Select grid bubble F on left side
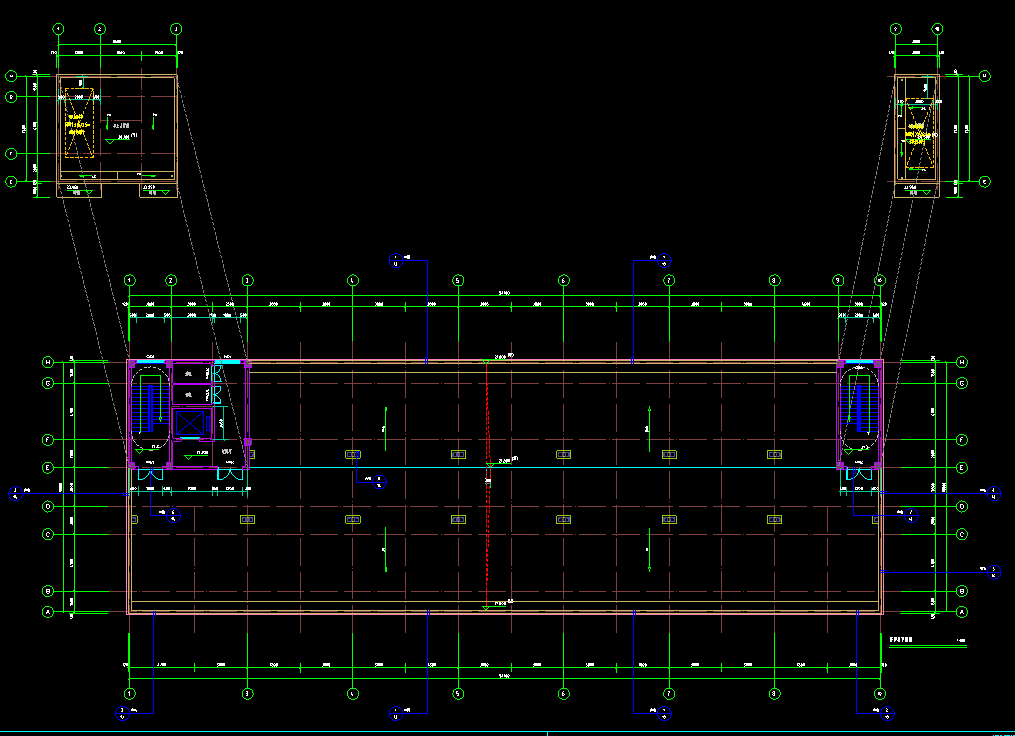The width and height of the screenshot is (1015, 736). 47,439
